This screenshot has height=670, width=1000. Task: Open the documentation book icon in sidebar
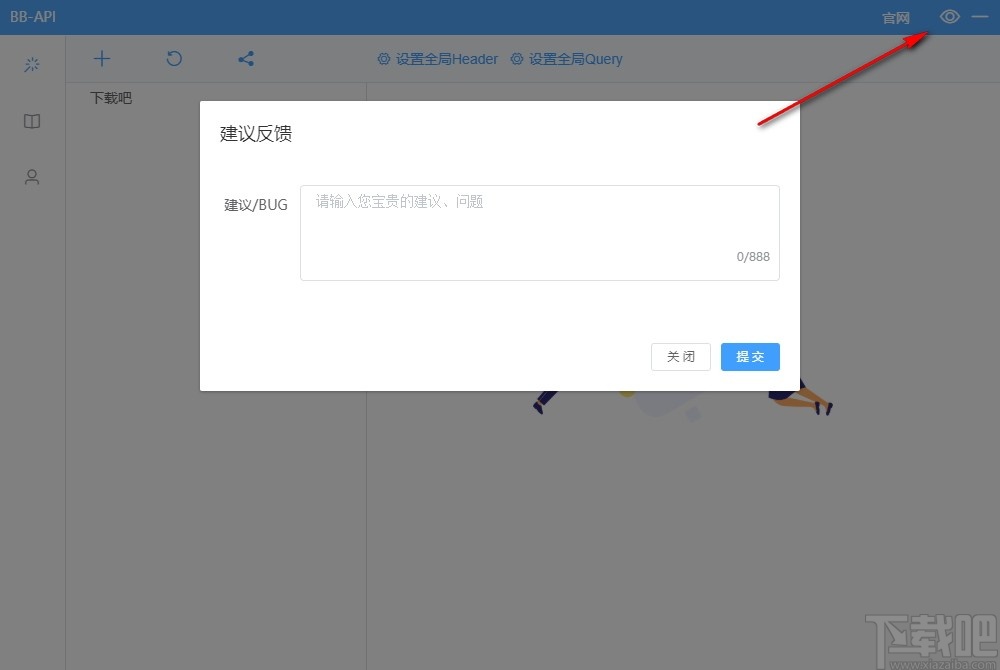point(31,121)
